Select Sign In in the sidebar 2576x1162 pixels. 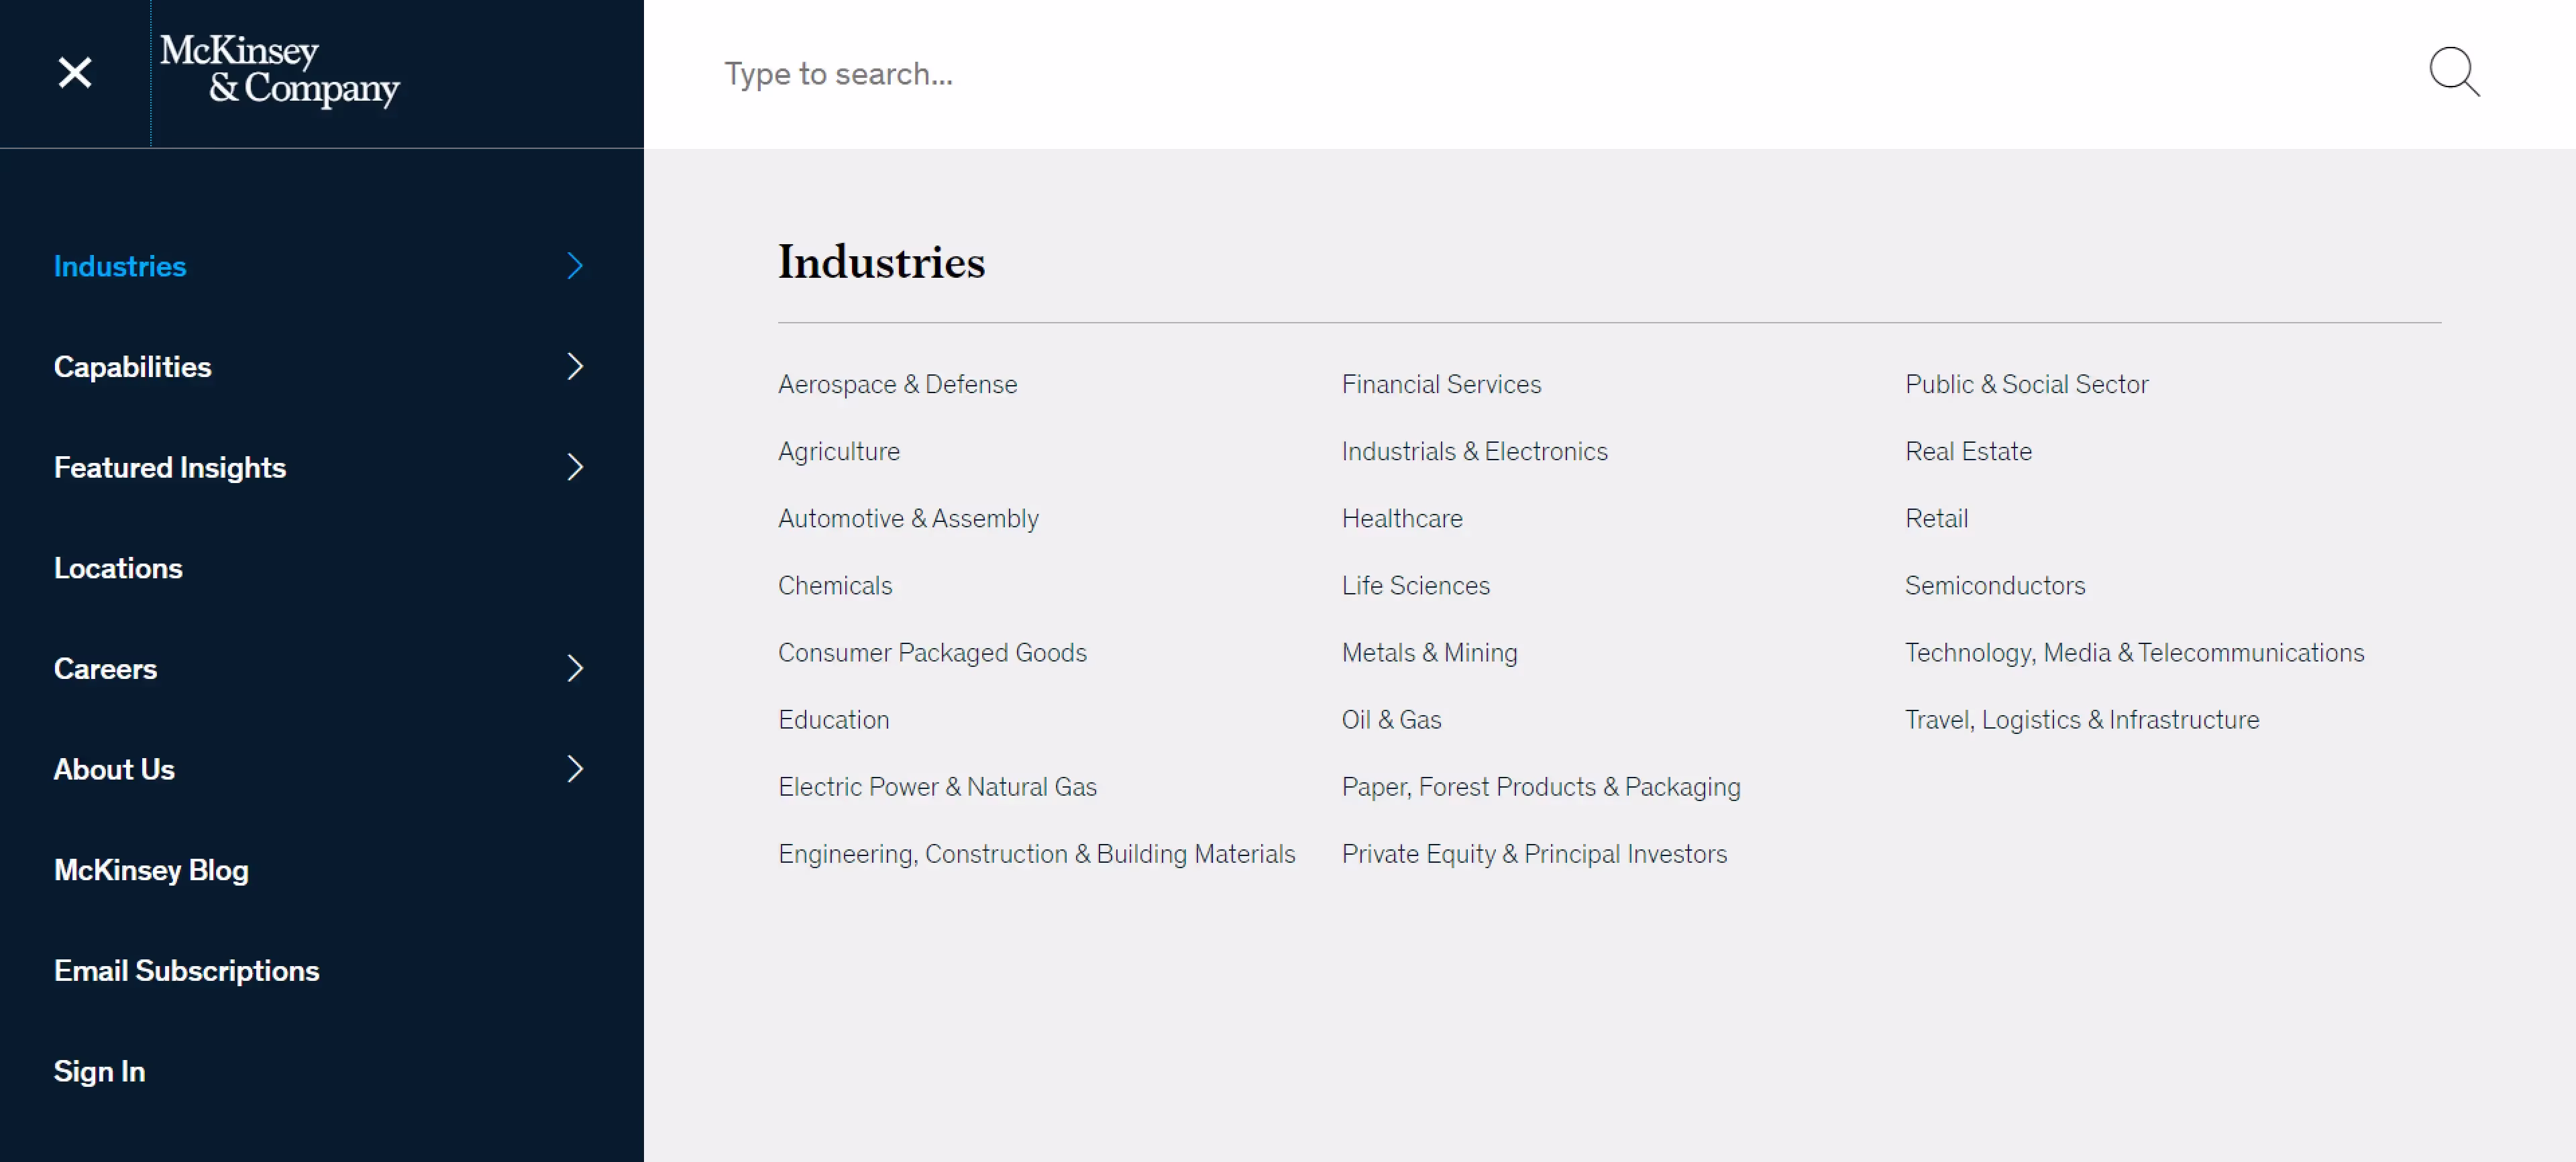coord(99,1071)
